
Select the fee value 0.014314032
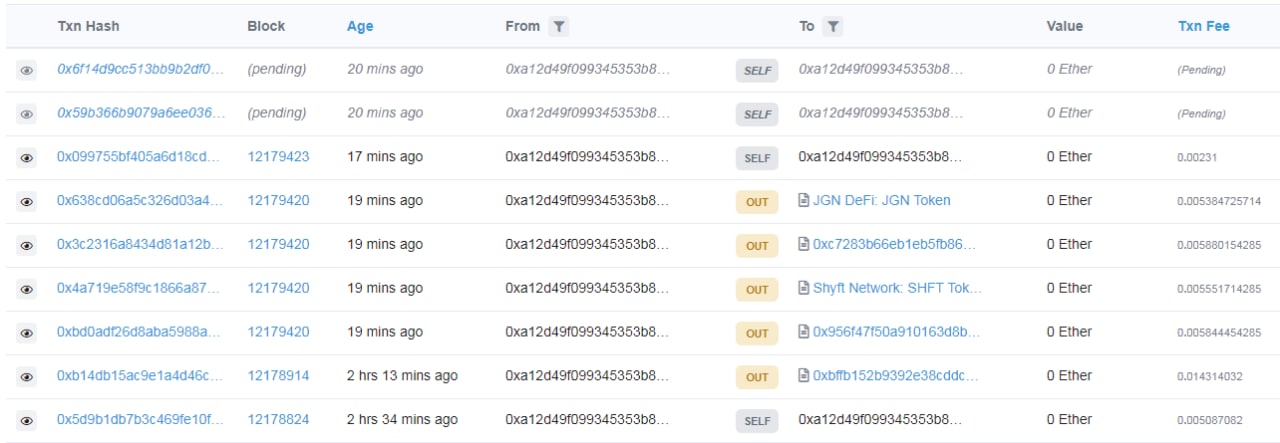pos(1210,377)
